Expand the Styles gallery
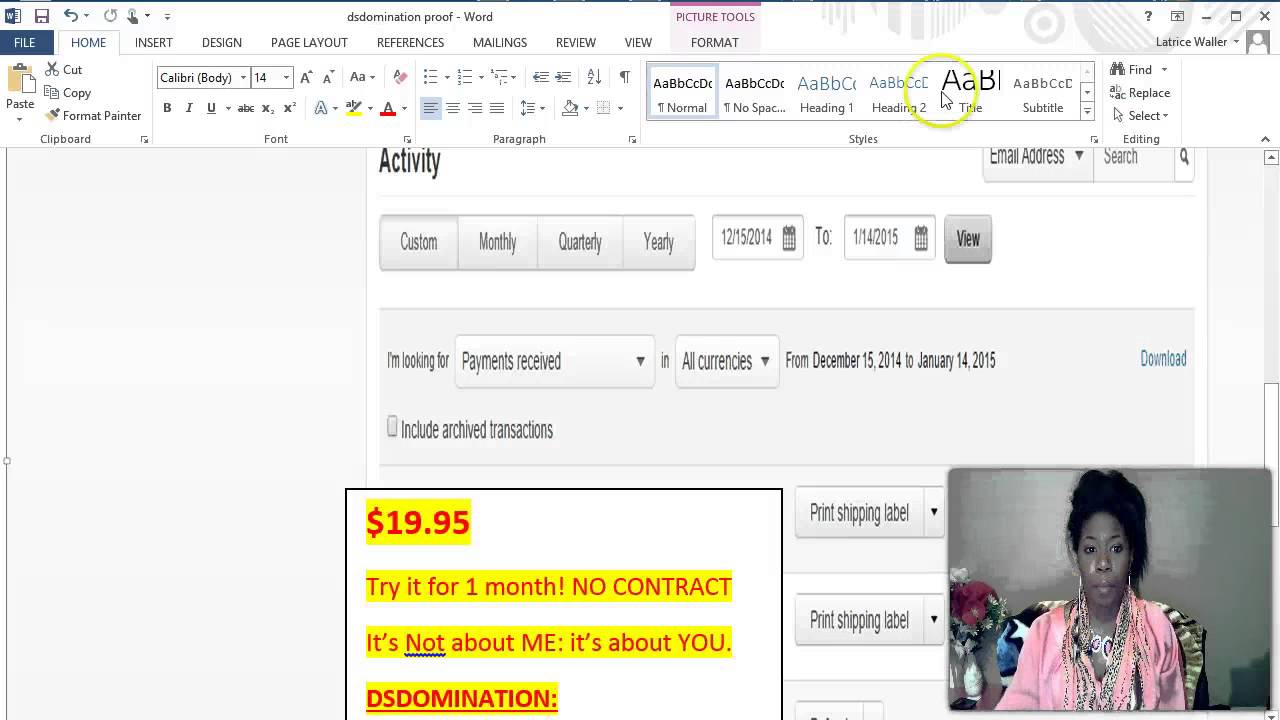Image resolution: width=1280 pixels, height=720 pixels. pos(1087,111)
